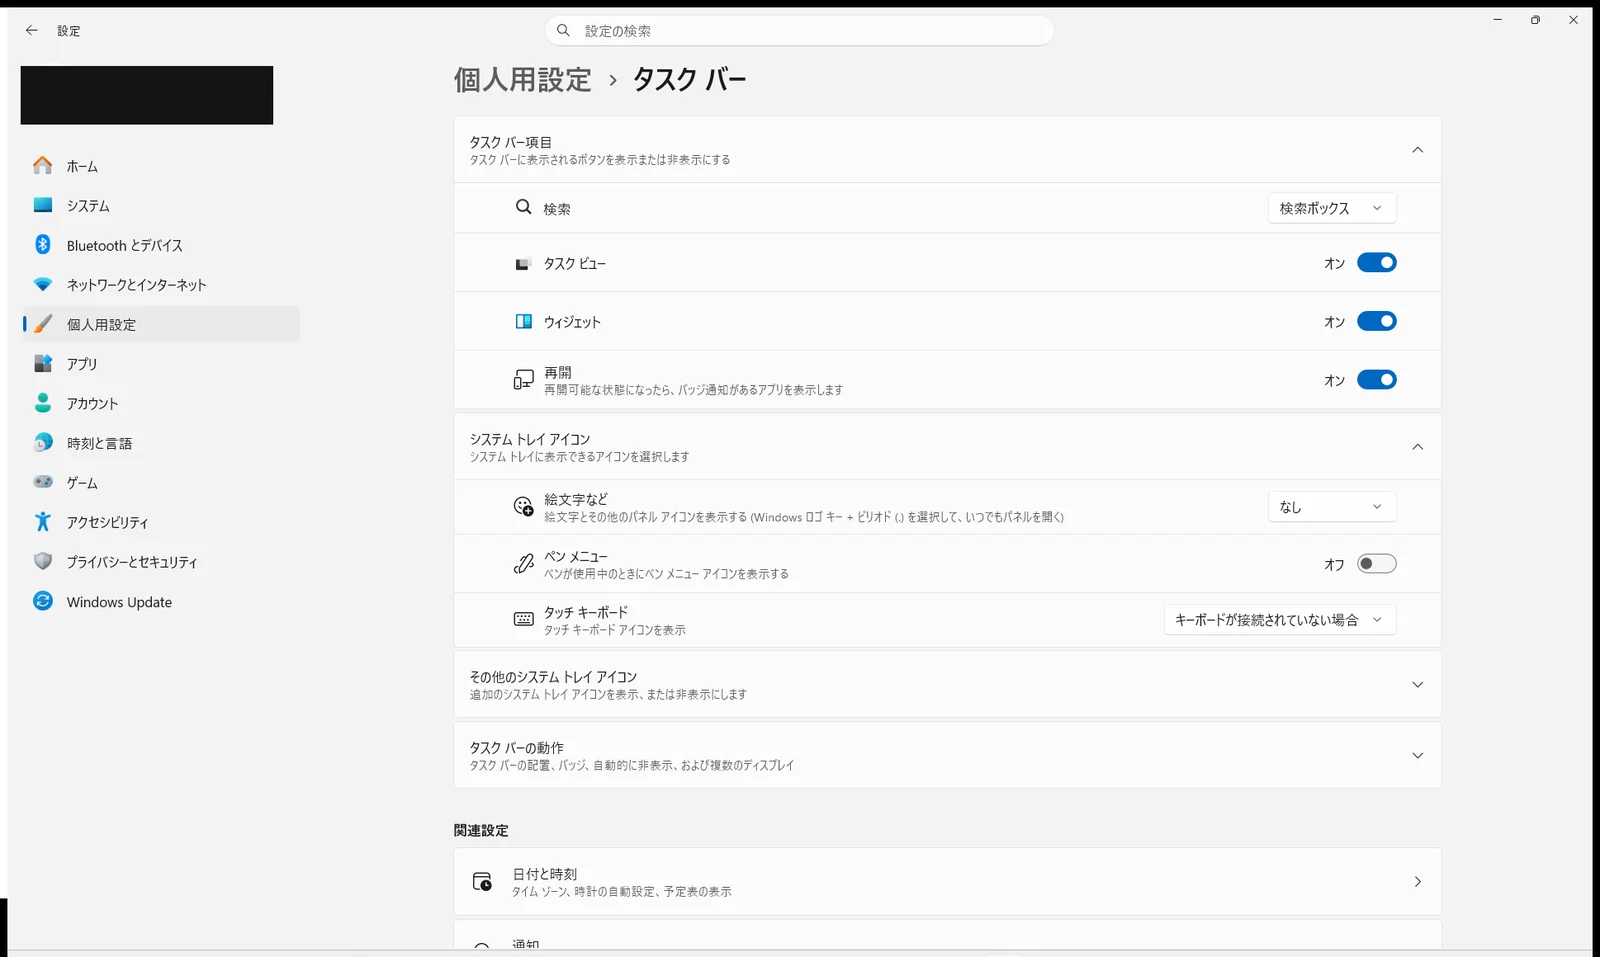Image resolution: width=1600 pixels, height=957 pixels.
Task: Expand その他のシステム トレイ アイコン chevron
Action: click(1417, 685)
